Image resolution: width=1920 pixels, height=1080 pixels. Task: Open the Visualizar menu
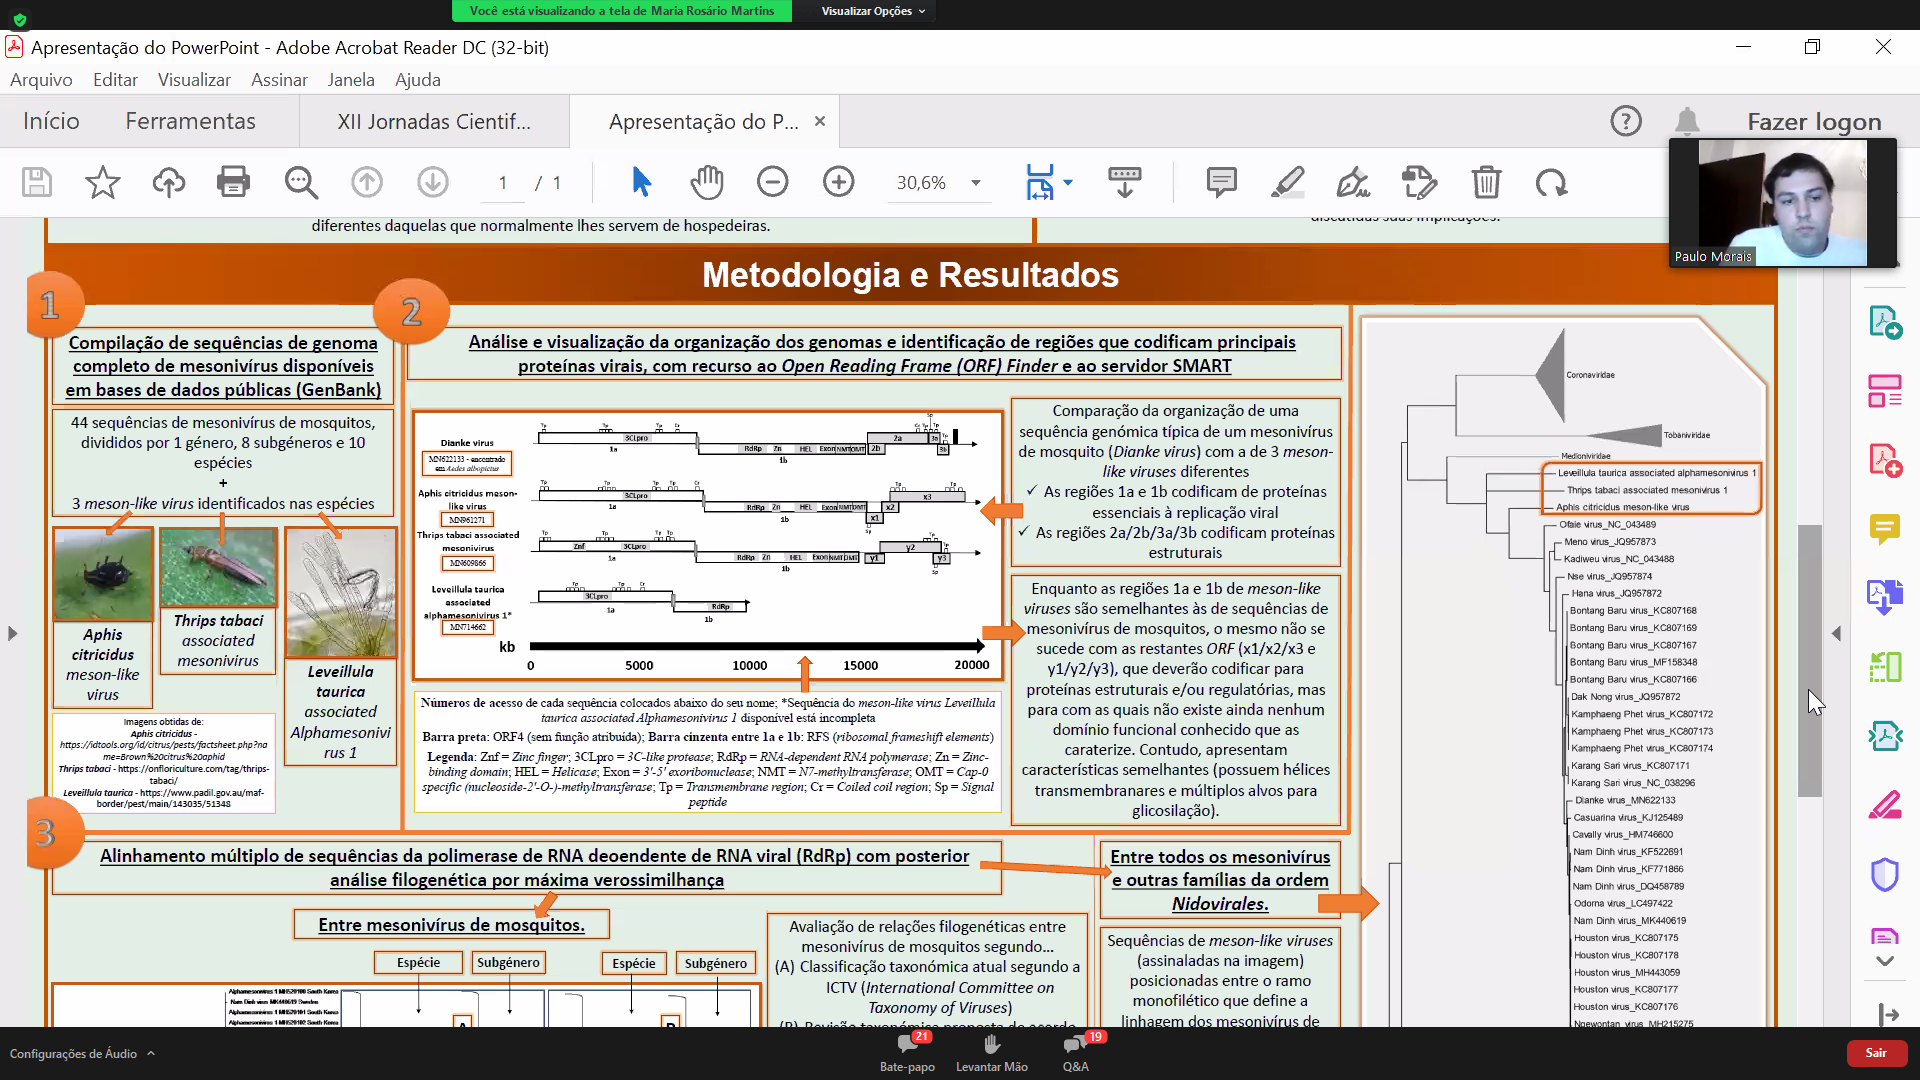point(194,80)
